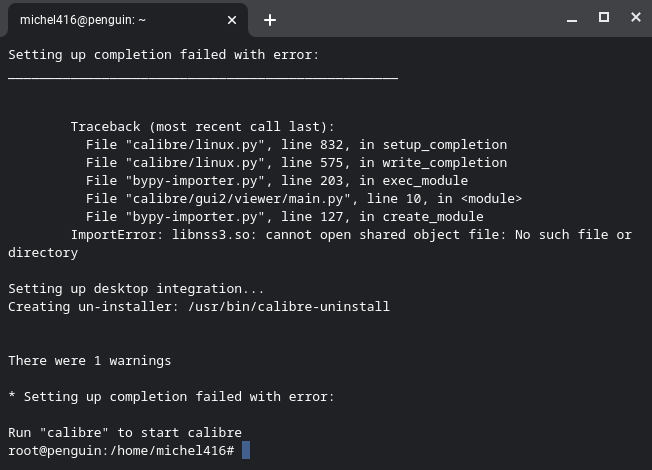Click the 'Run "calibre" to start calibre' line
The width and height of the screenshot is (652, 470).
(125, 433)
